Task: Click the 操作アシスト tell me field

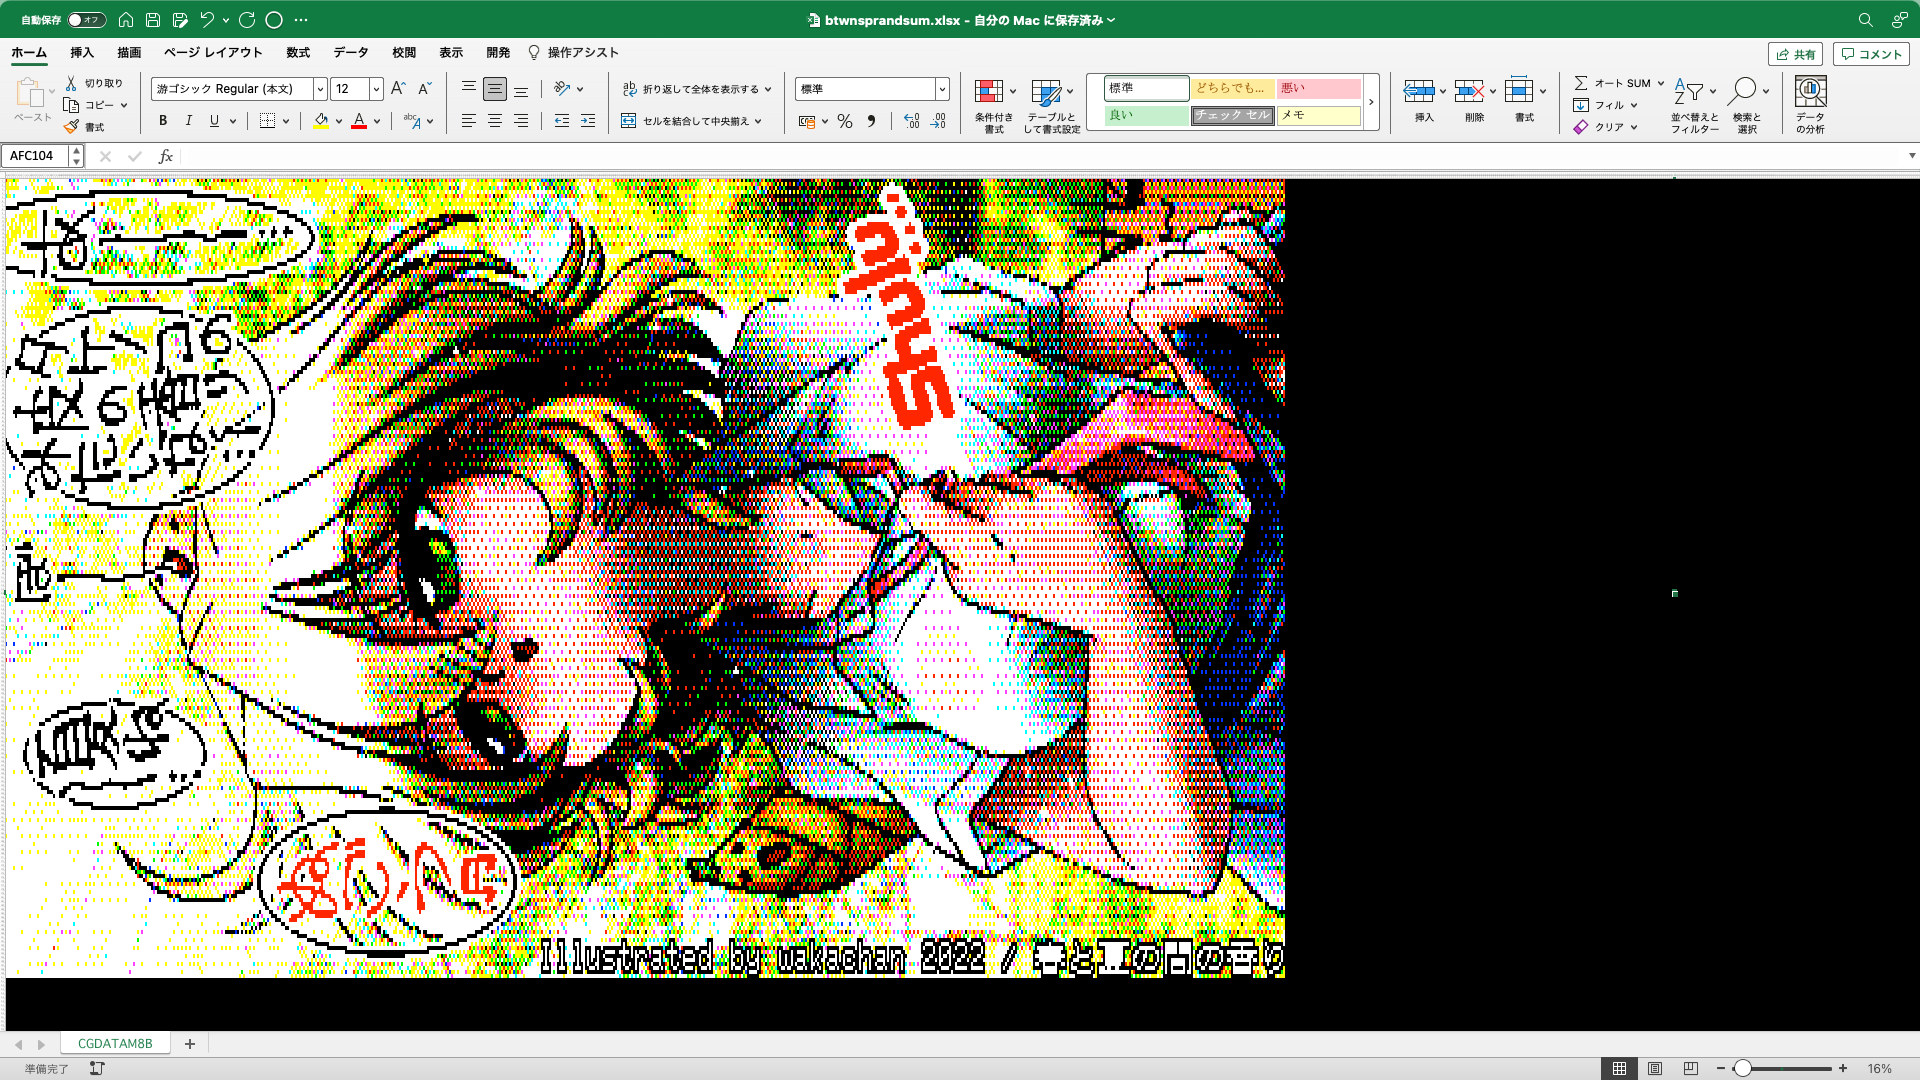Action: [x=573, y=53]
